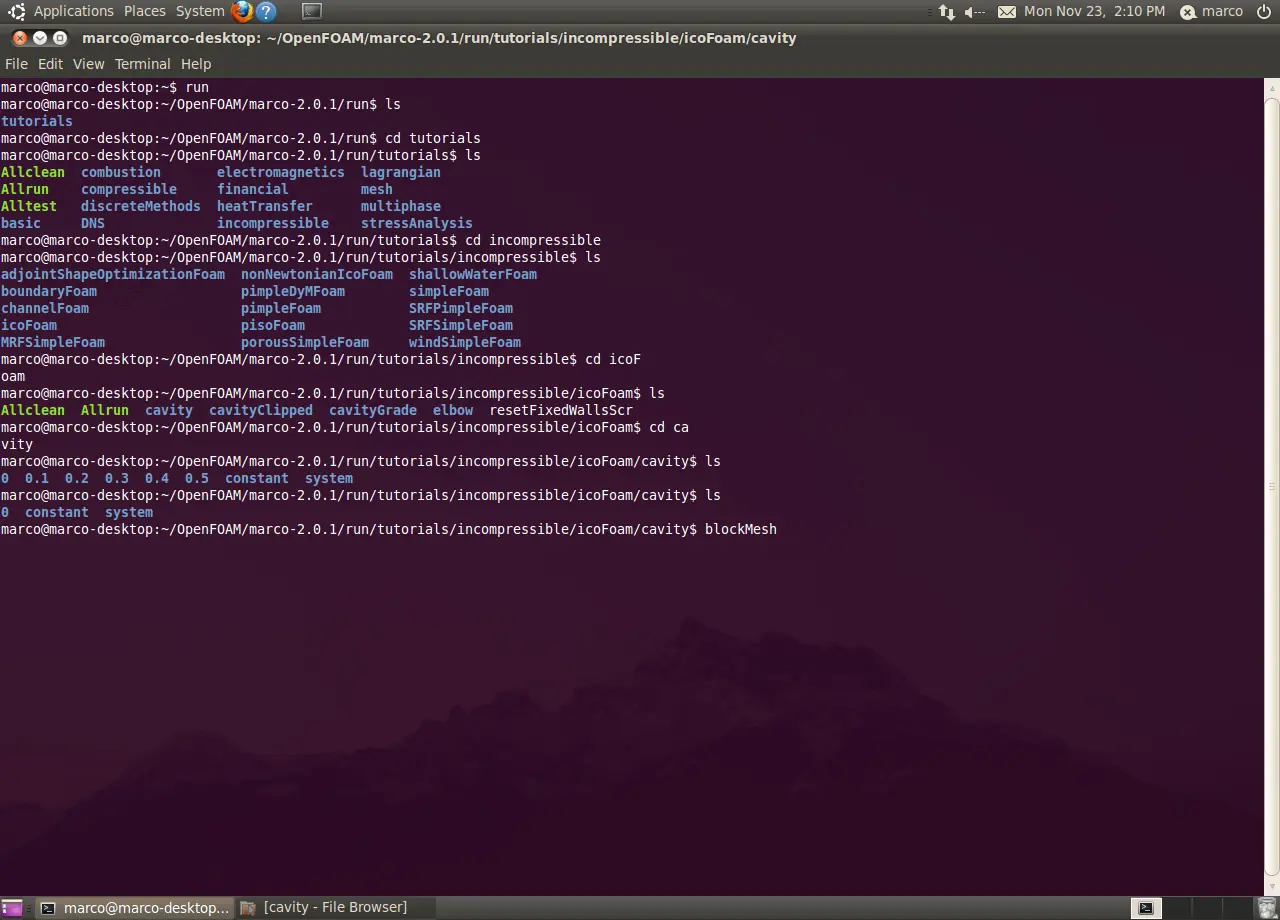Click the terminal vertical scrollbar
1280x920 pixels.
[1272, 485]
